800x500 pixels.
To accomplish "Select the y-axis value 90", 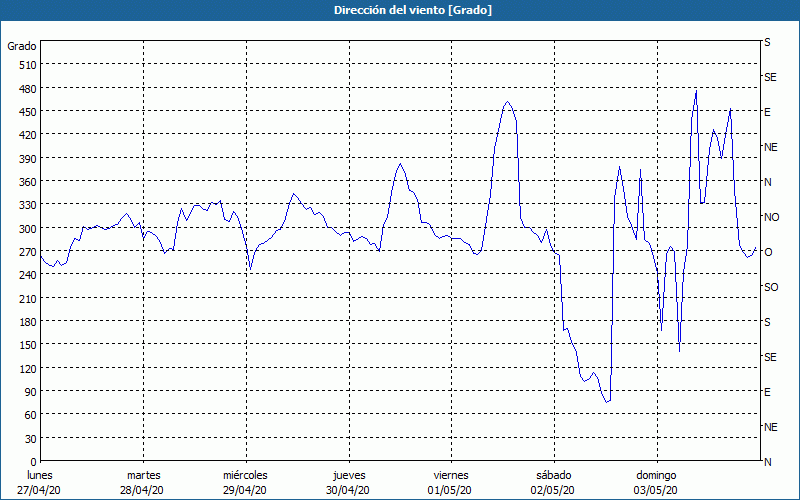I will coord(31,392).
